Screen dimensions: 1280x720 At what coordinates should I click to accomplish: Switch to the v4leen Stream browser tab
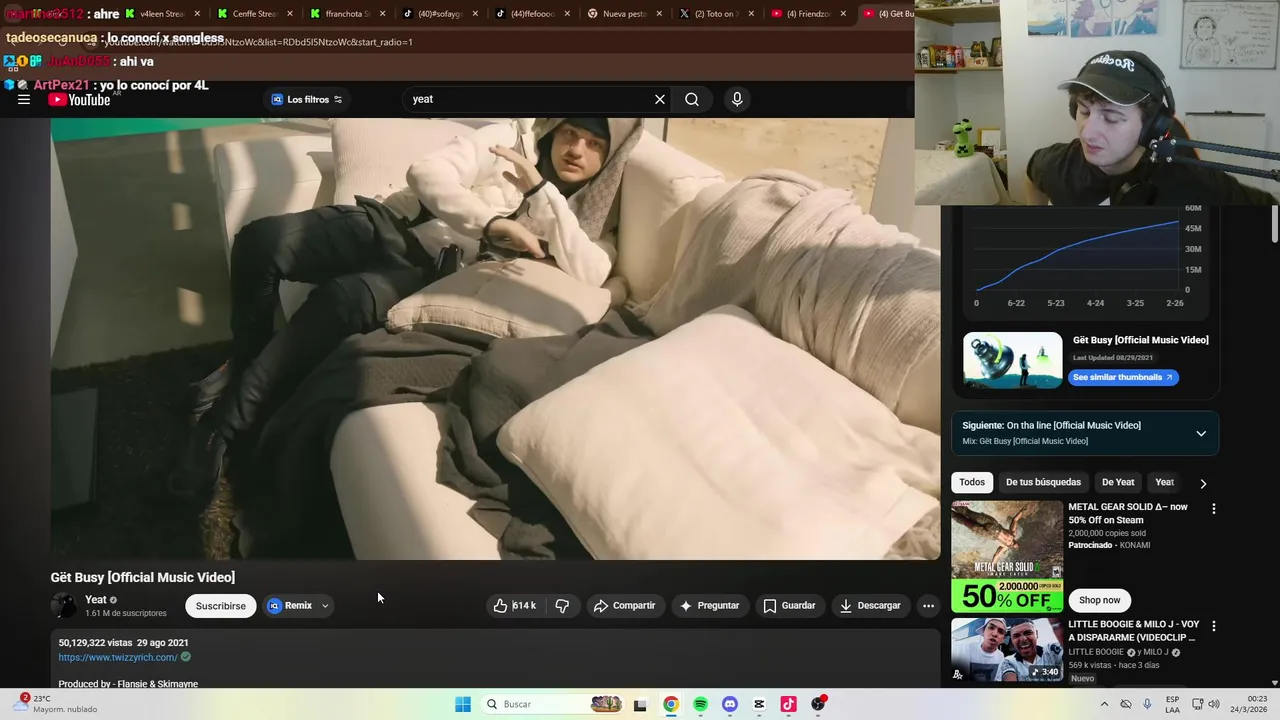pyautogui.click(x=161, y=14)
